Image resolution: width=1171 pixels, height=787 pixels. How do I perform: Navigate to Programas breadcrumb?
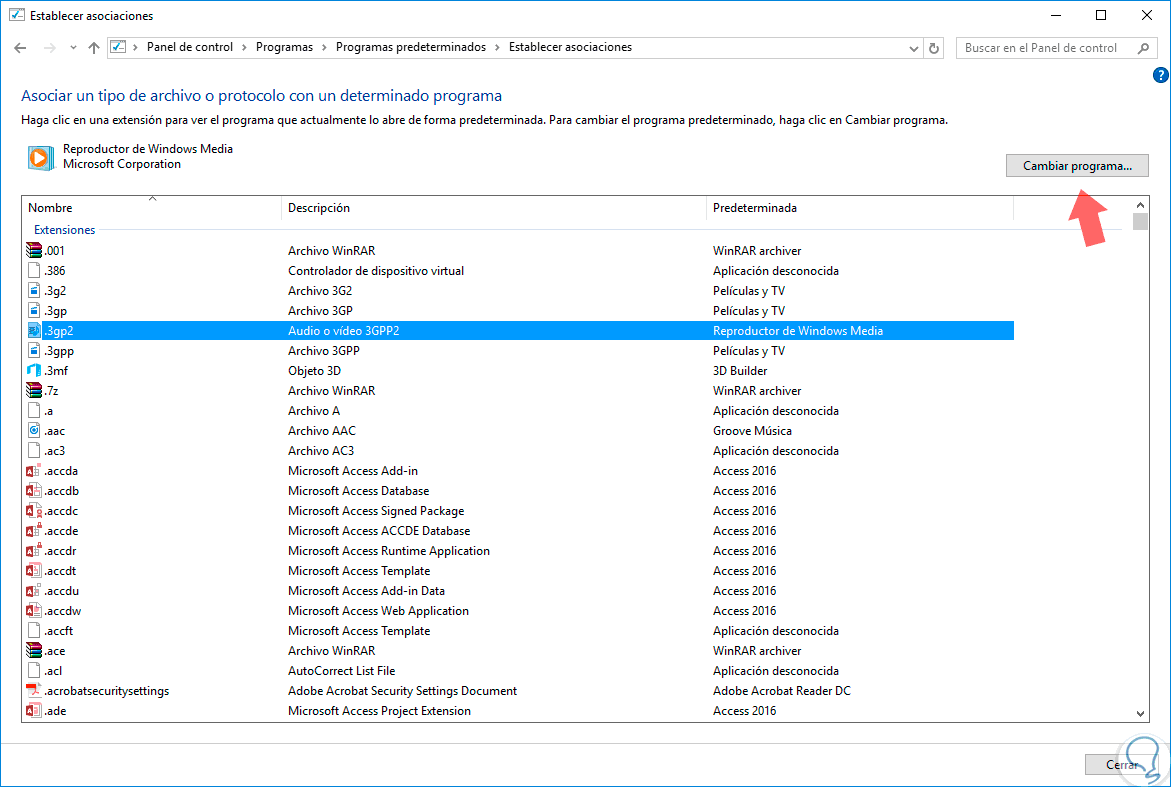[285, 47]
